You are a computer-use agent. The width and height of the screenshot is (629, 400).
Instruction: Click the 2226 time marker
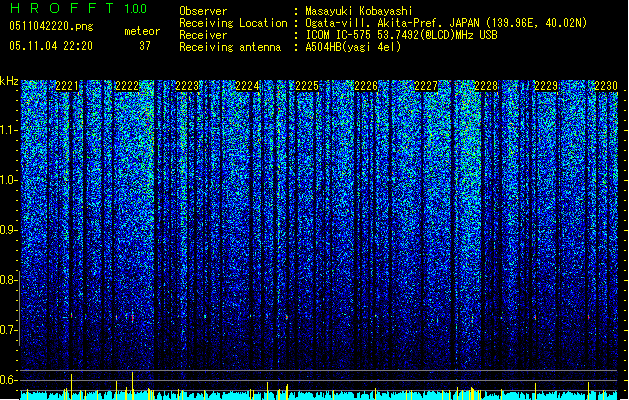[x=366, y=86]
